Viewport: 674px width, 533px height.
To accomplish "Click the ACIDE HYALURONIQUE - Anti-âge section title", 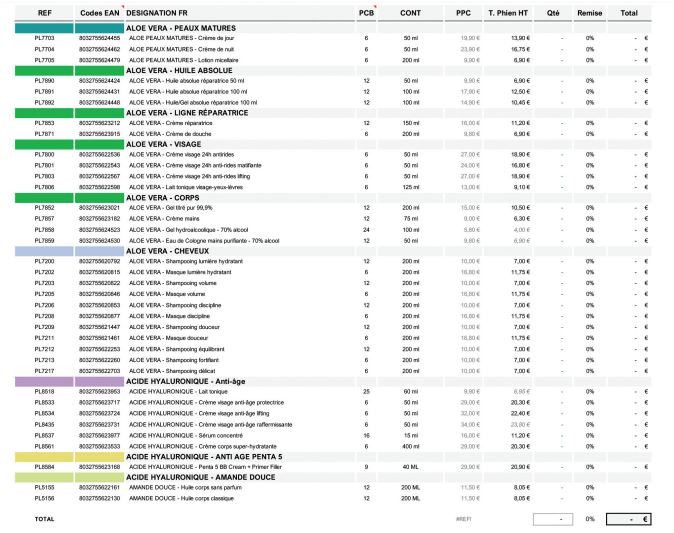I will point(186,381).
